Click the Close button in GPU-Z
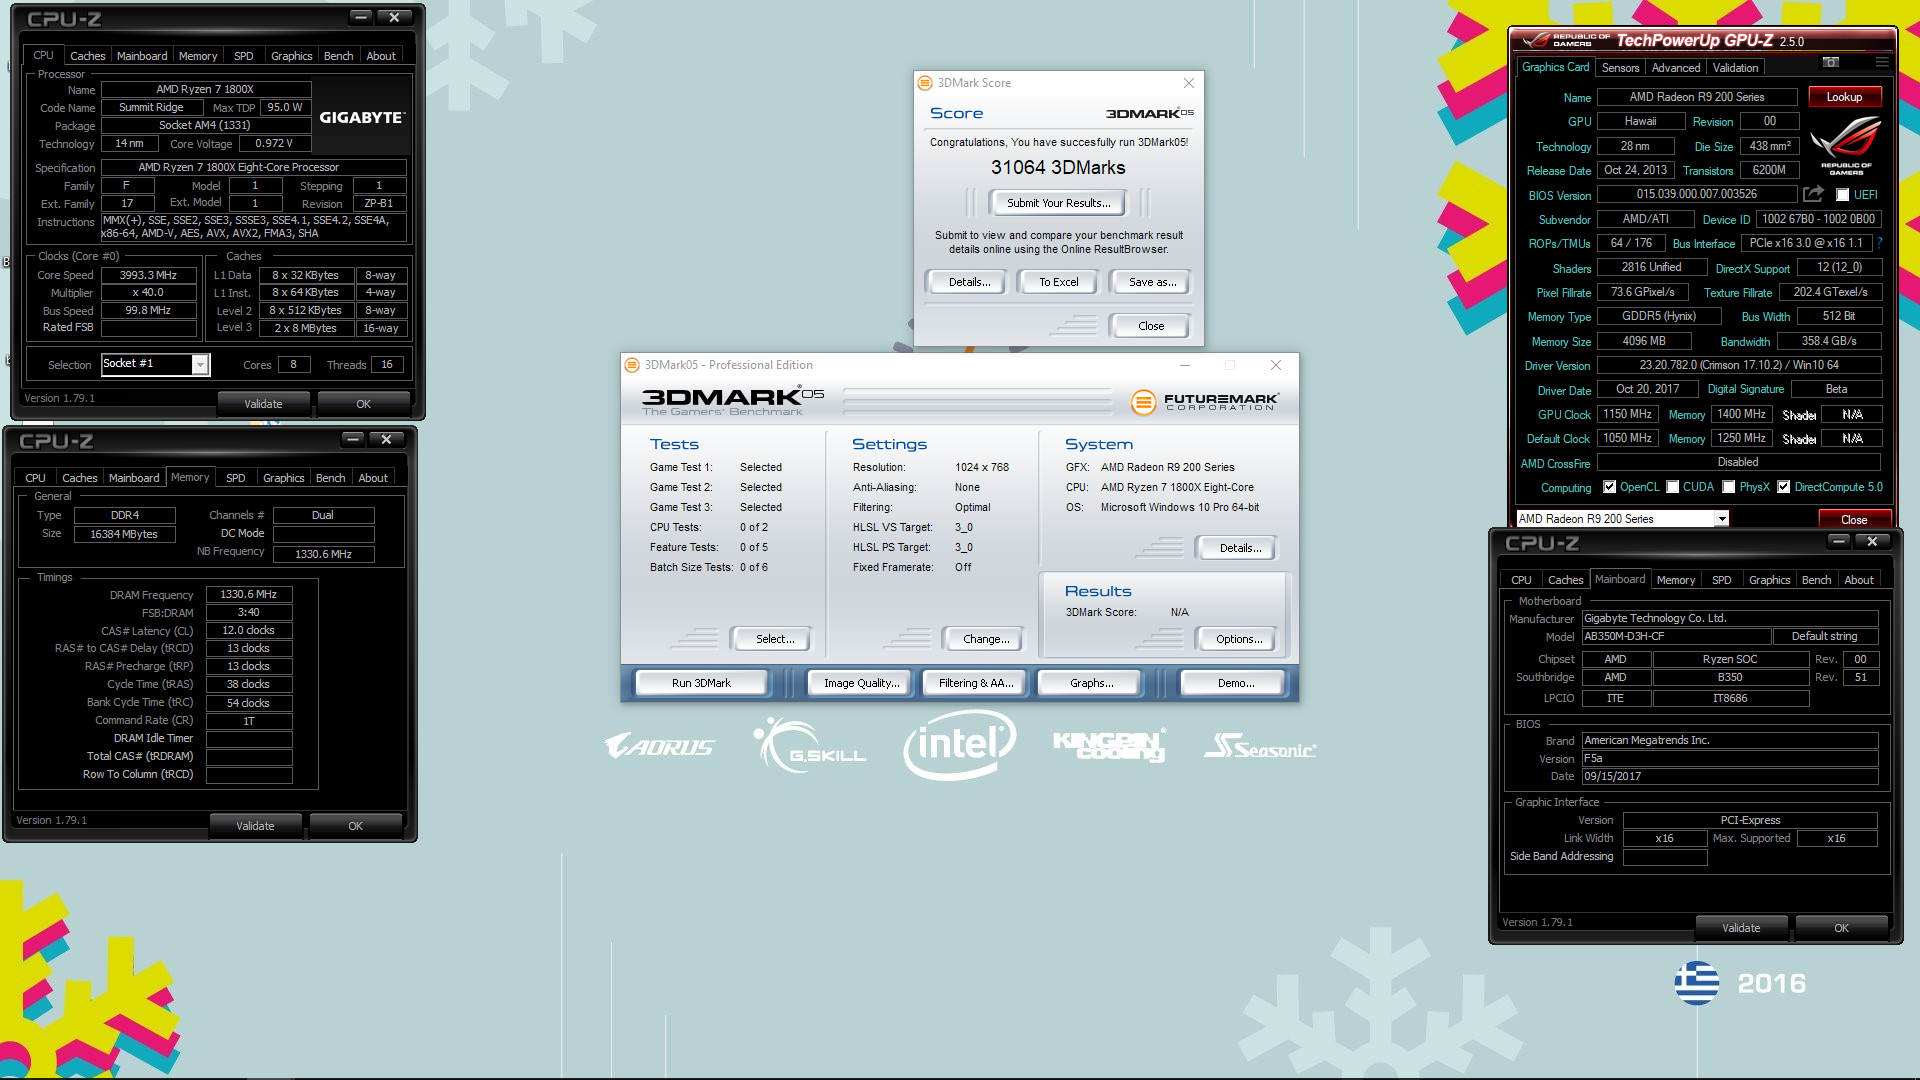 [x=1853, y=520]
